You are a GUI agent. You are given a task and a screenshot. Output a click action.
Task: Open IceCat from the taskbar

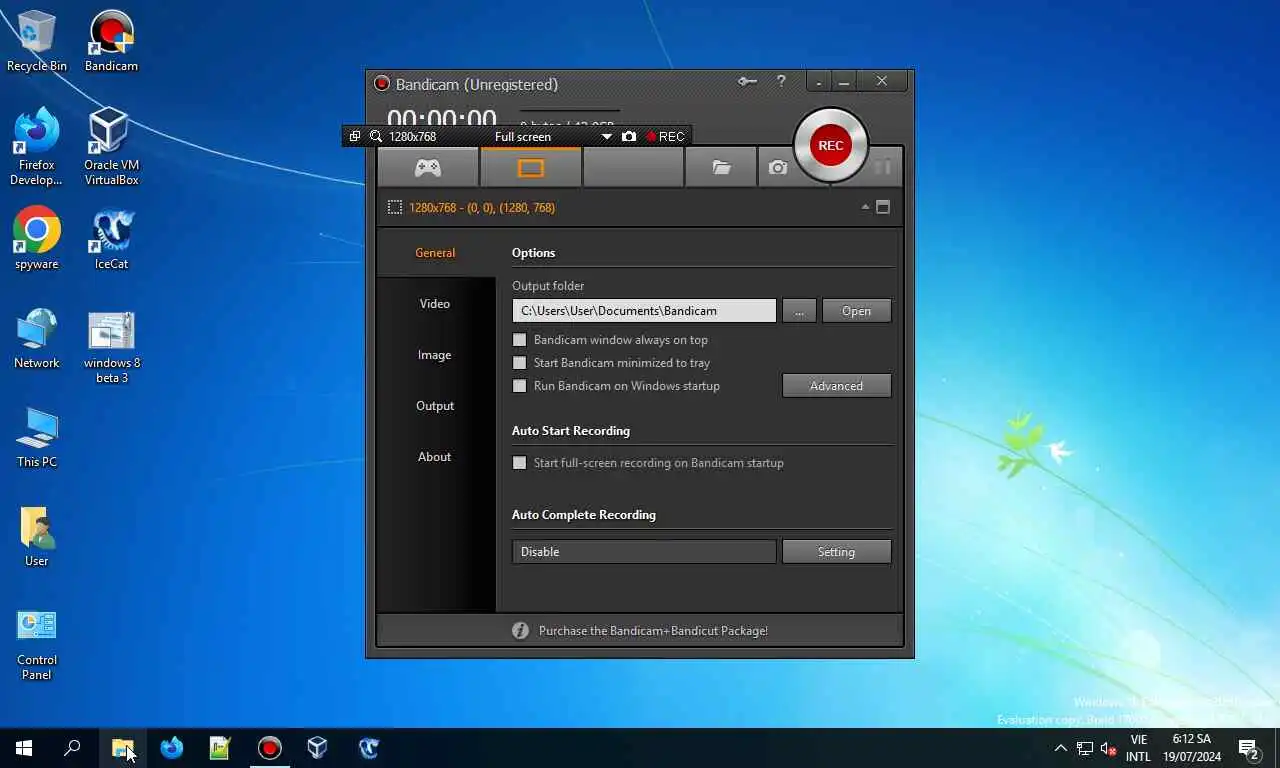[x=368, y=748]
